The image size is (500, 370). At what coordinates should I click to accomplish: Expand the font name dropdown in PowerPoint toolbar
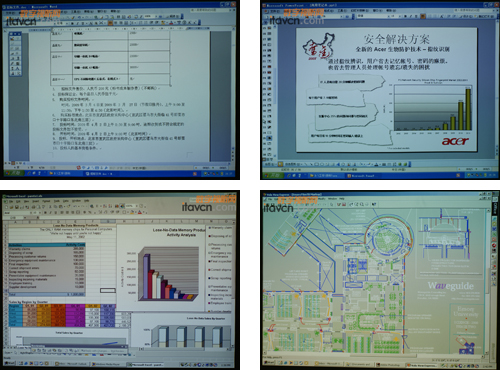click(388, 16)
